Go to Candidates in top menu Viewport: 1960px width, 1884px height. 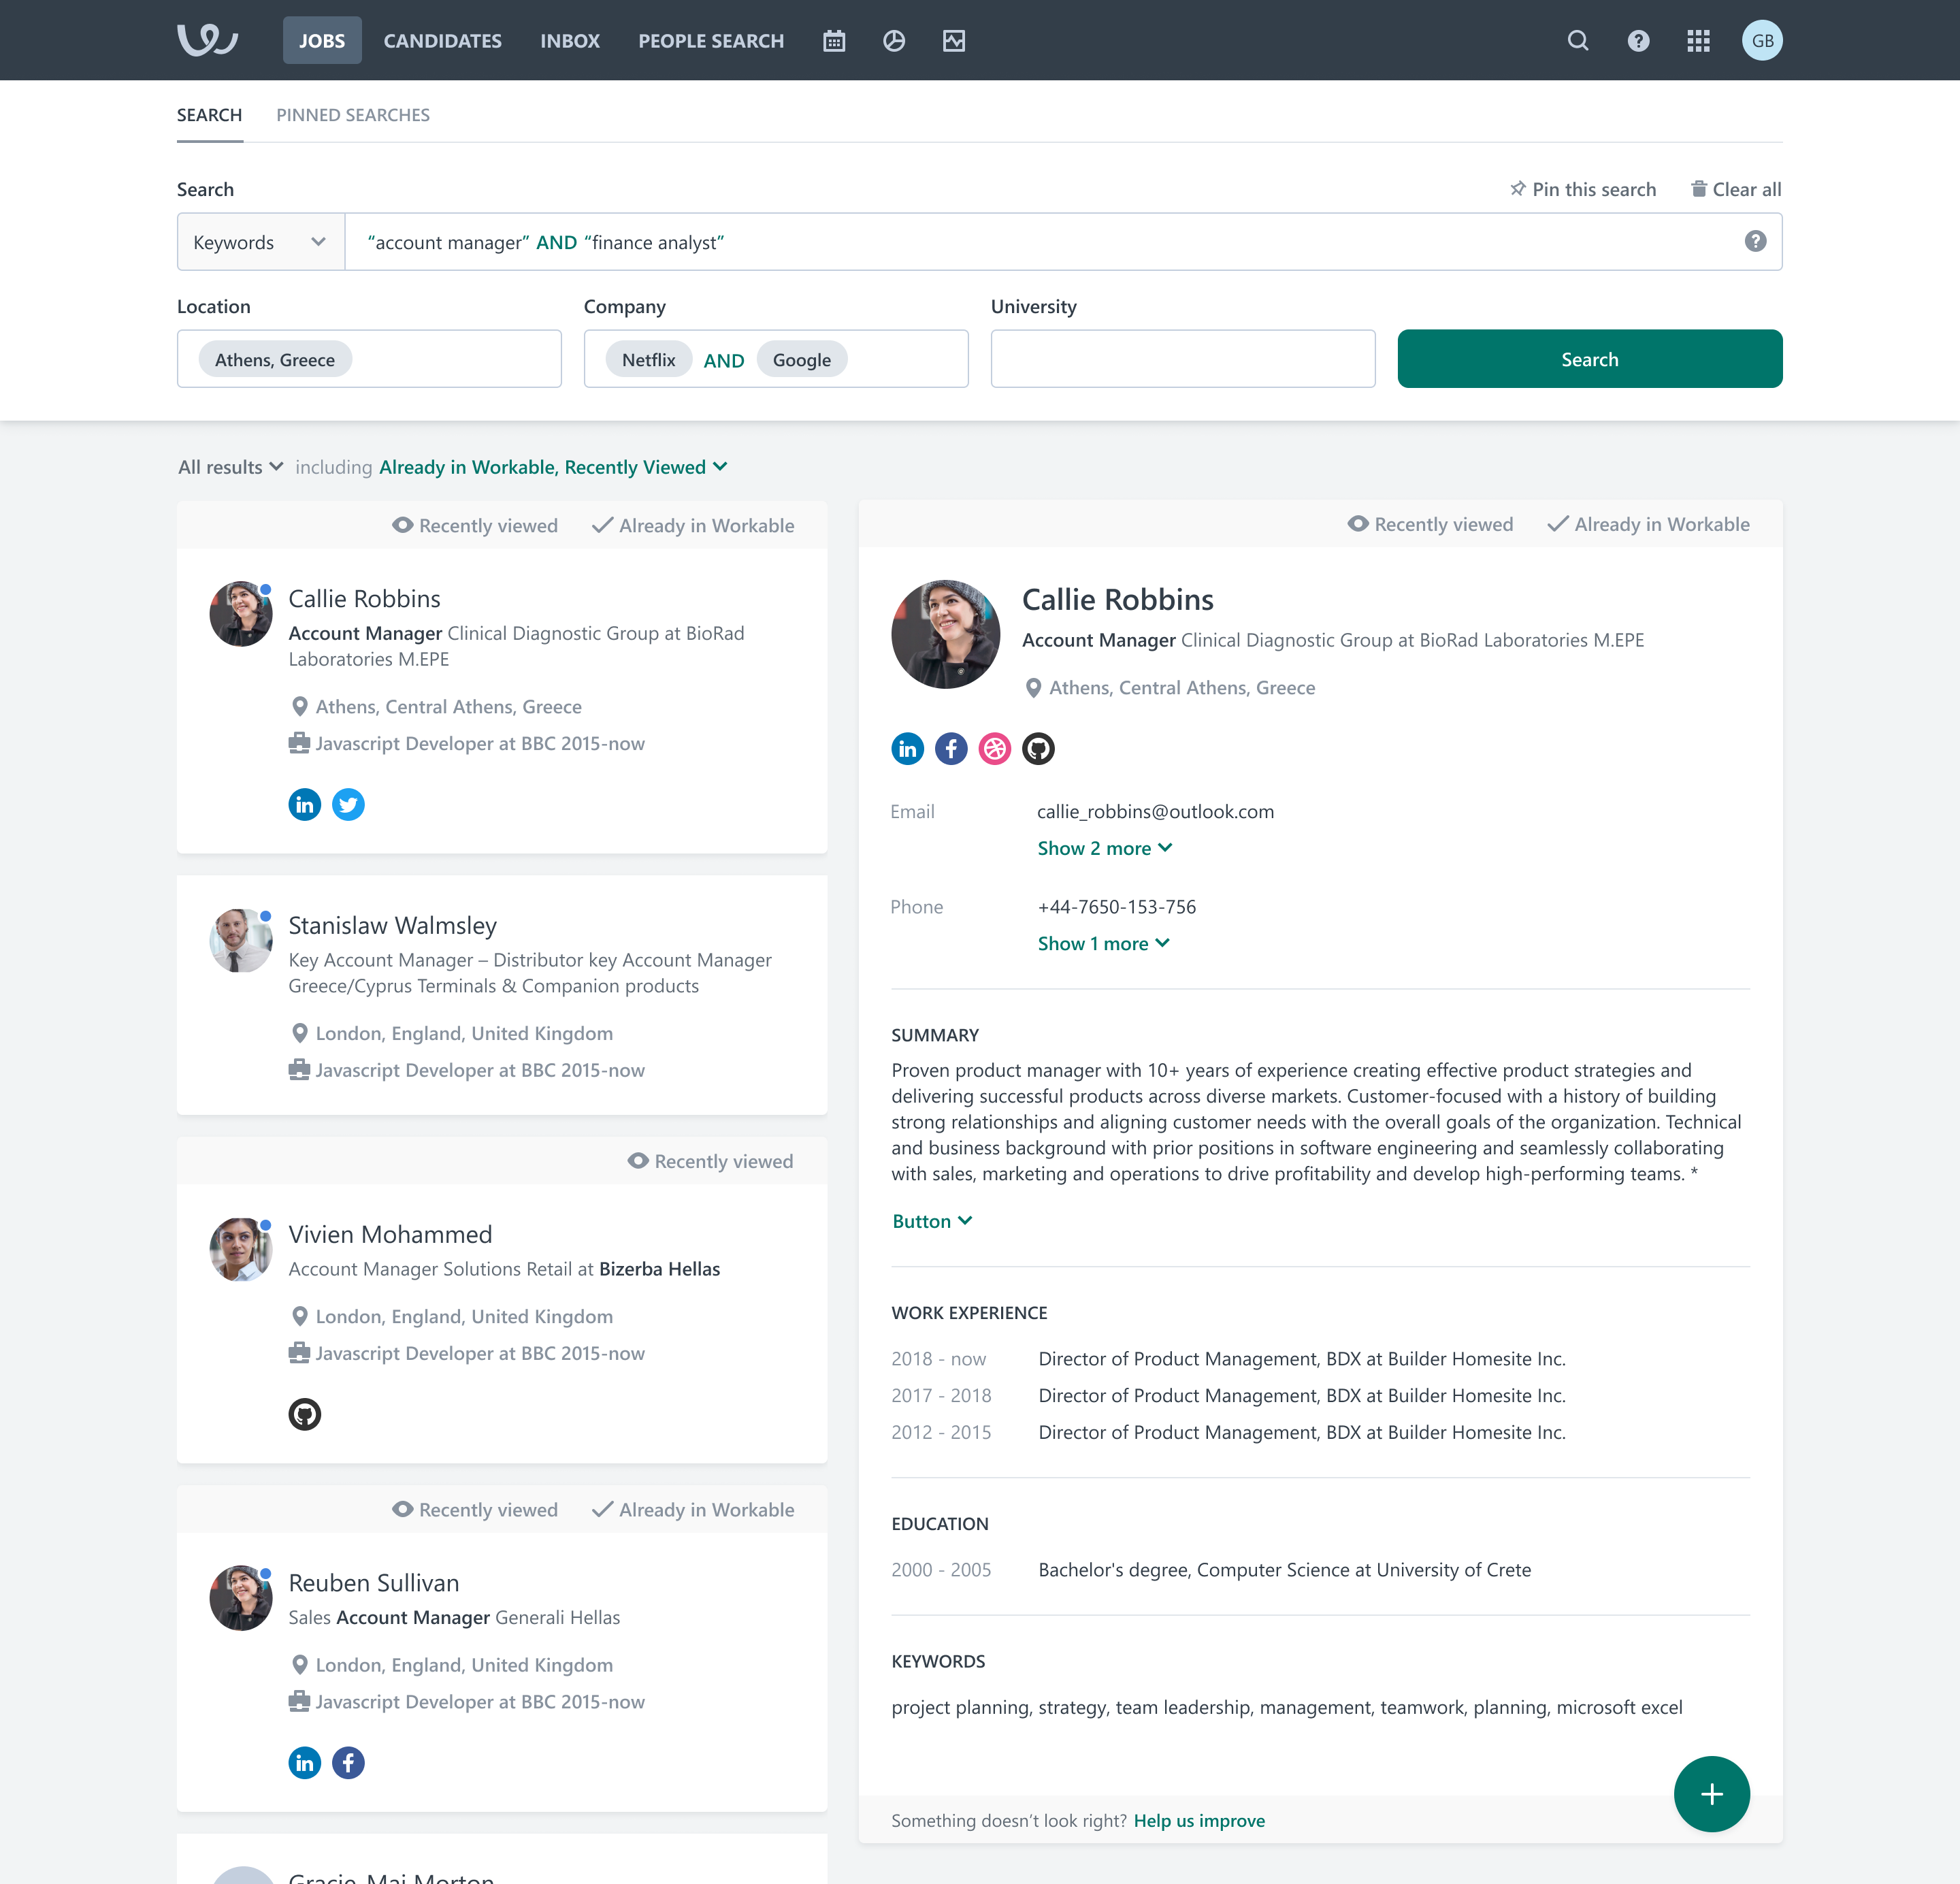(x=442, y=41)
